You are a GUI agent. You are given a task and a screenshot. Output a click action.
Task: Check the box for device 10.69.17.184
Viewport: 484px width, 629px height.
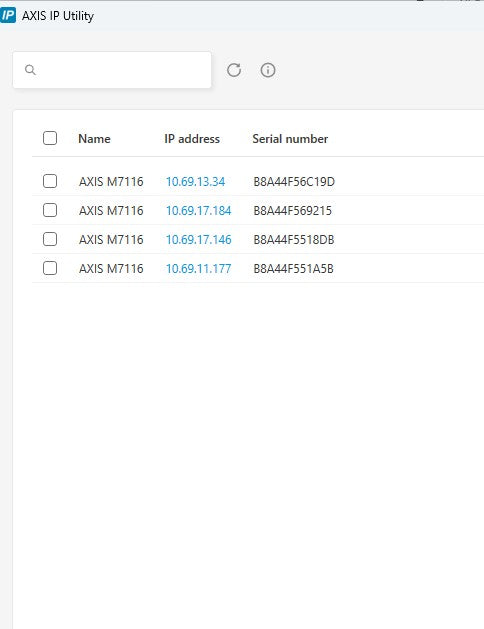(x=50, y=210)
